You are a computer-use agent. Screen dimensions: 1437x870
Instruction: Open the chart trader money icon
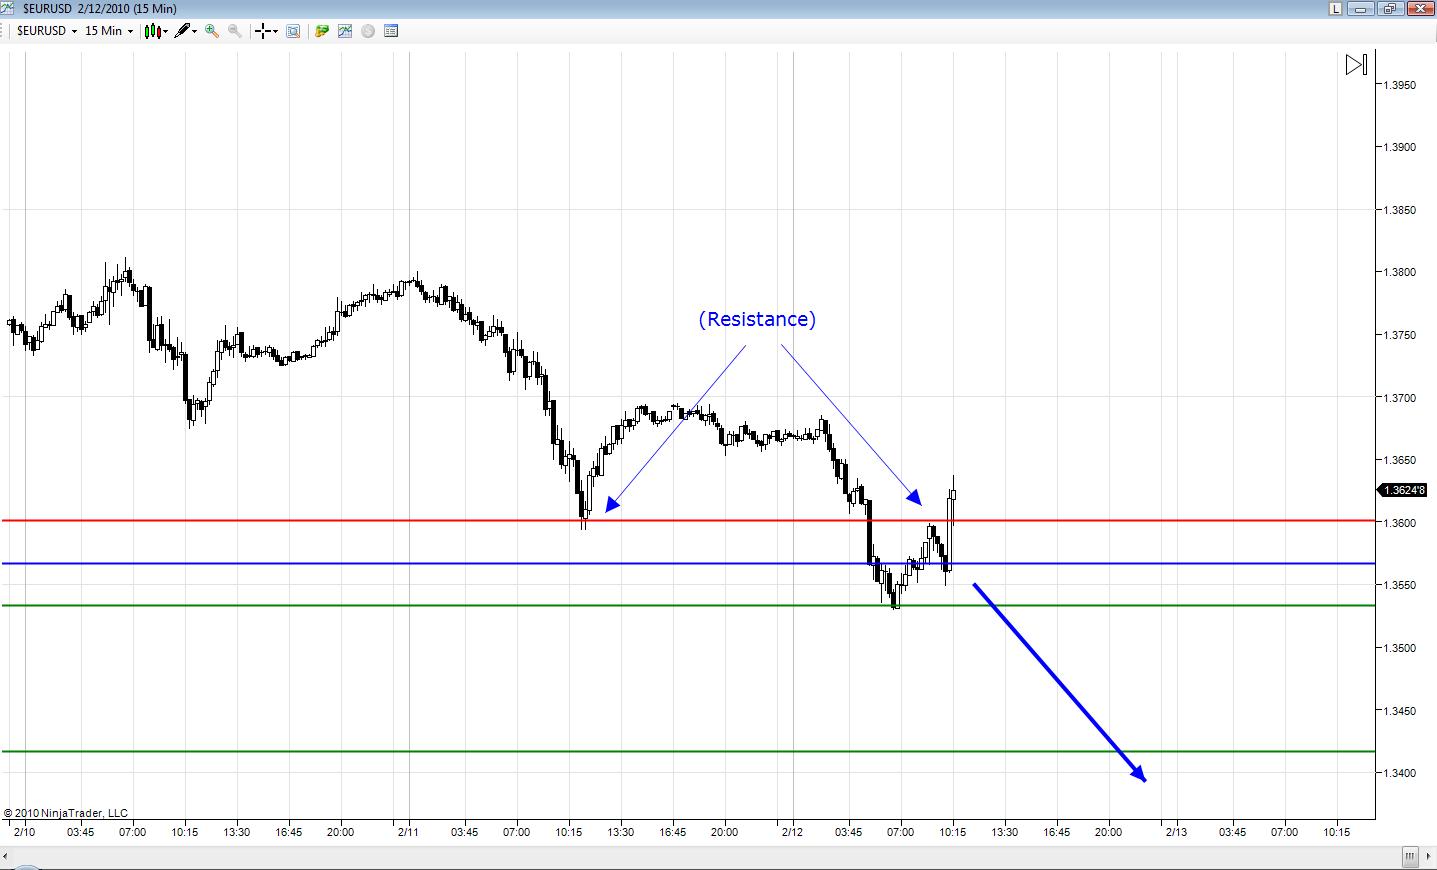click(322, 31)
